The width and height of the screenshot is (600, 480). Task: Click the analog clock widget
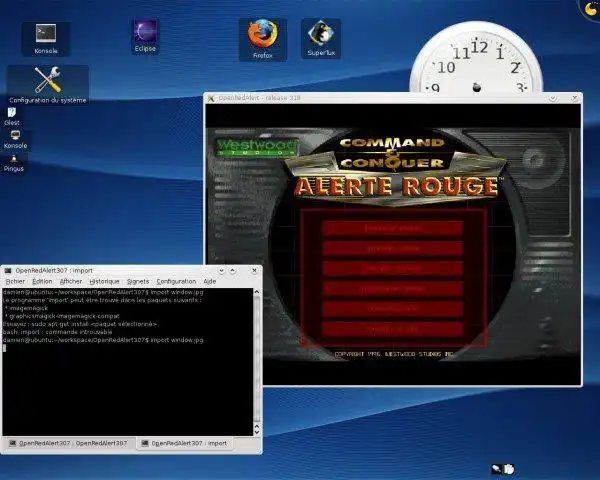[x=476, y=57]
